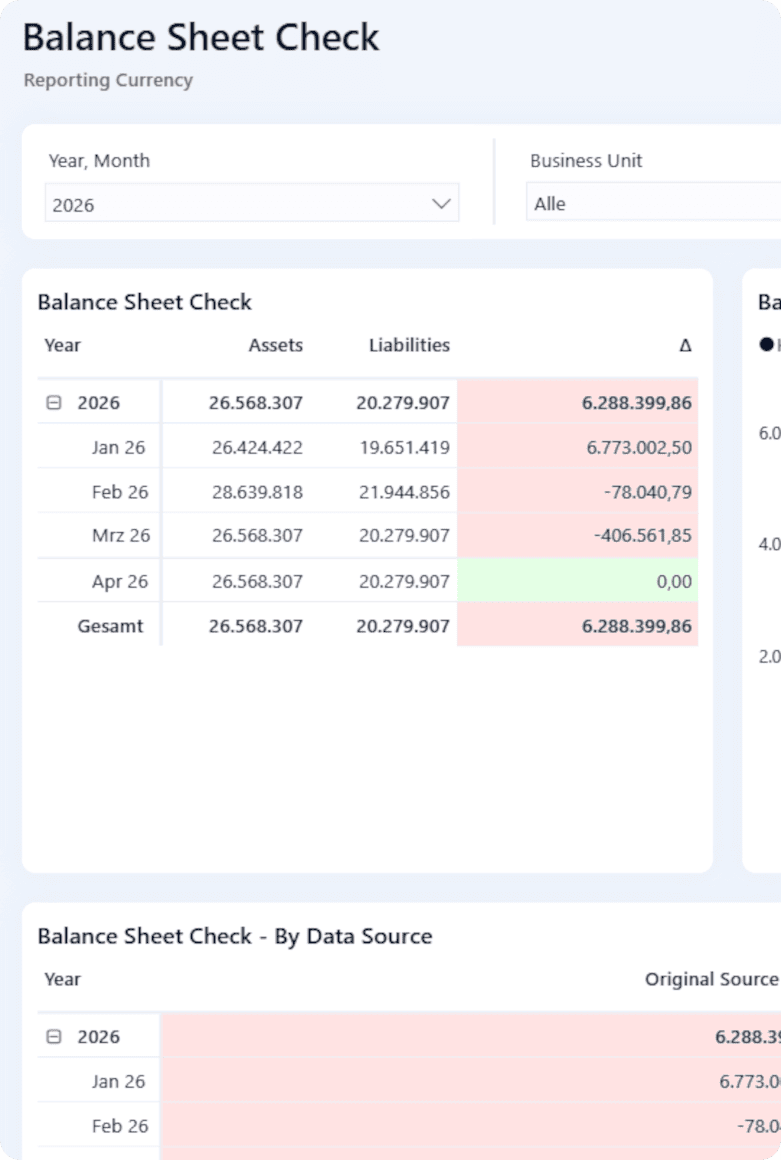781x1160 pixels.
Task: Click the 19.651.419 liabilities value
Action: click(404, 448)
